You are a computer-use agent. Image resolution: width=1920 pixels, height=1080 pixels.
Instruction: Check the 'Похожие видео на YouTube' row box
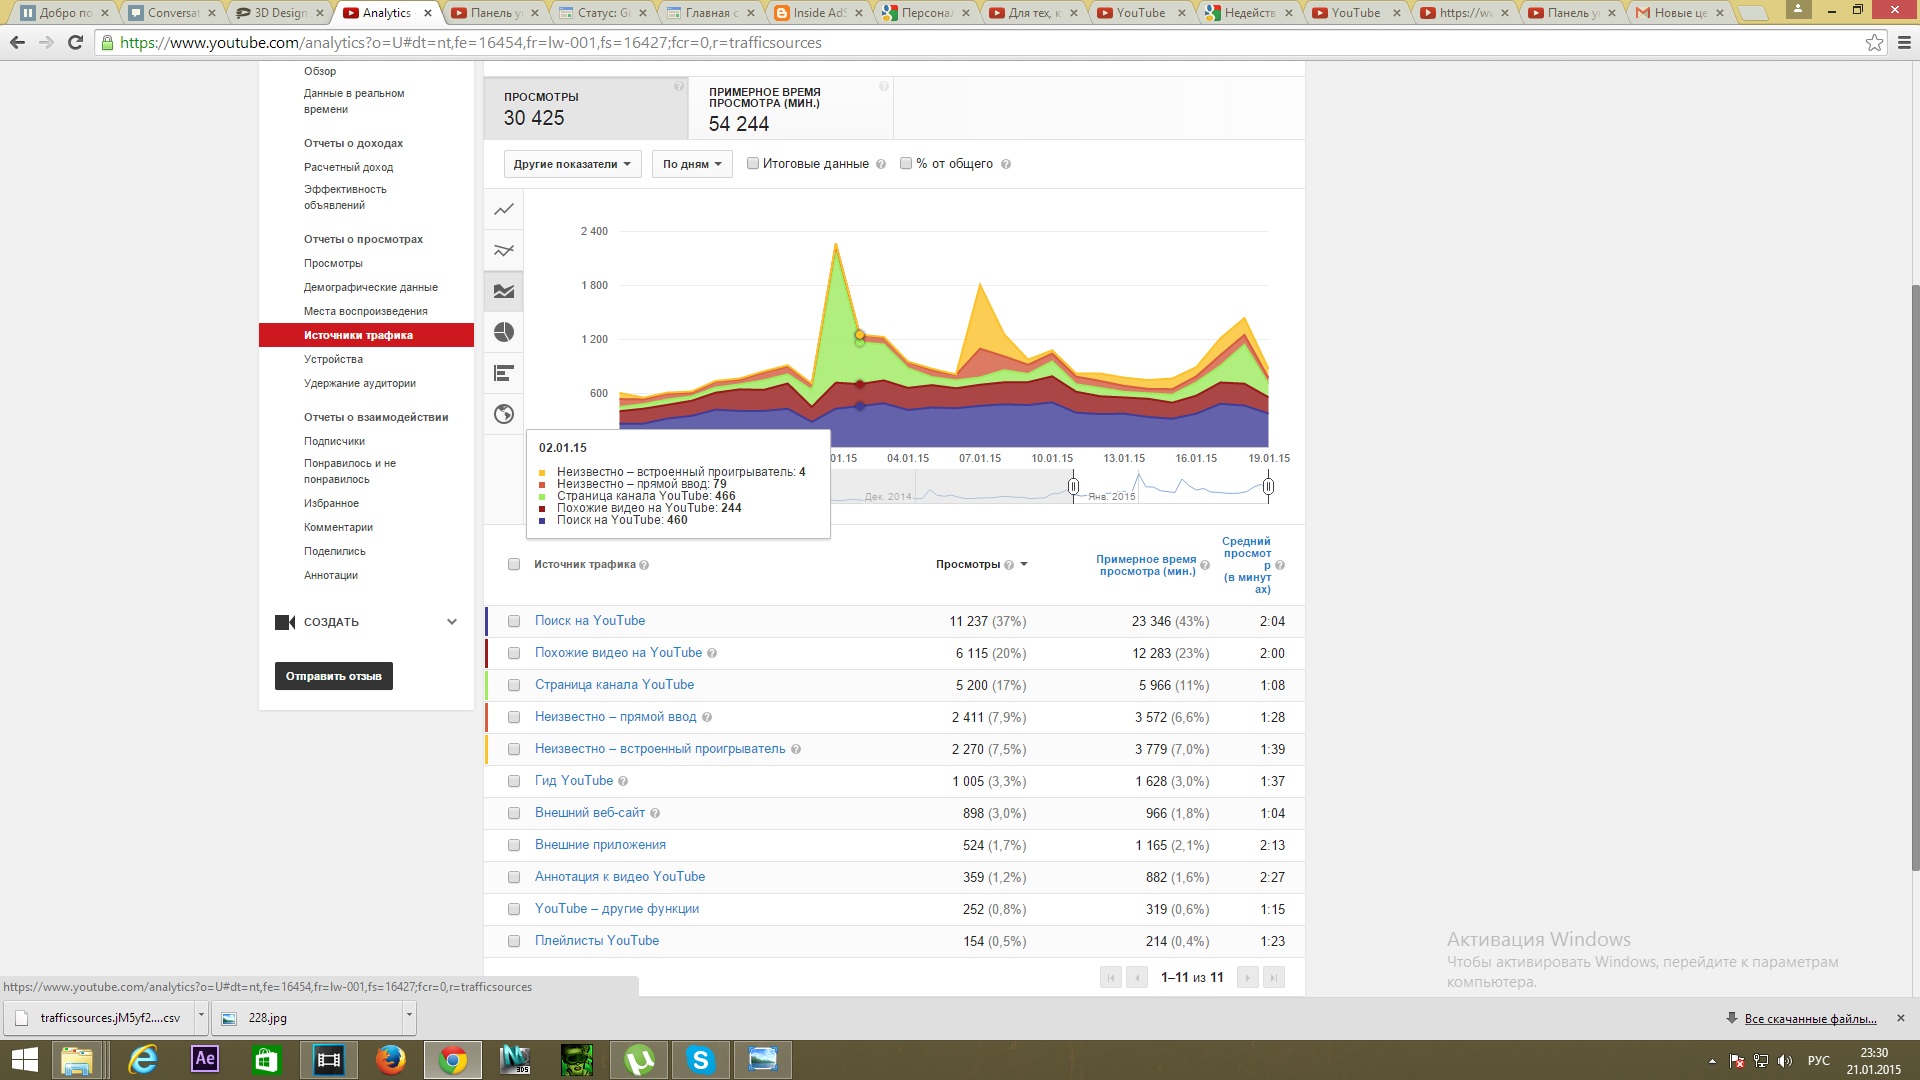click(x=514, y=653)
